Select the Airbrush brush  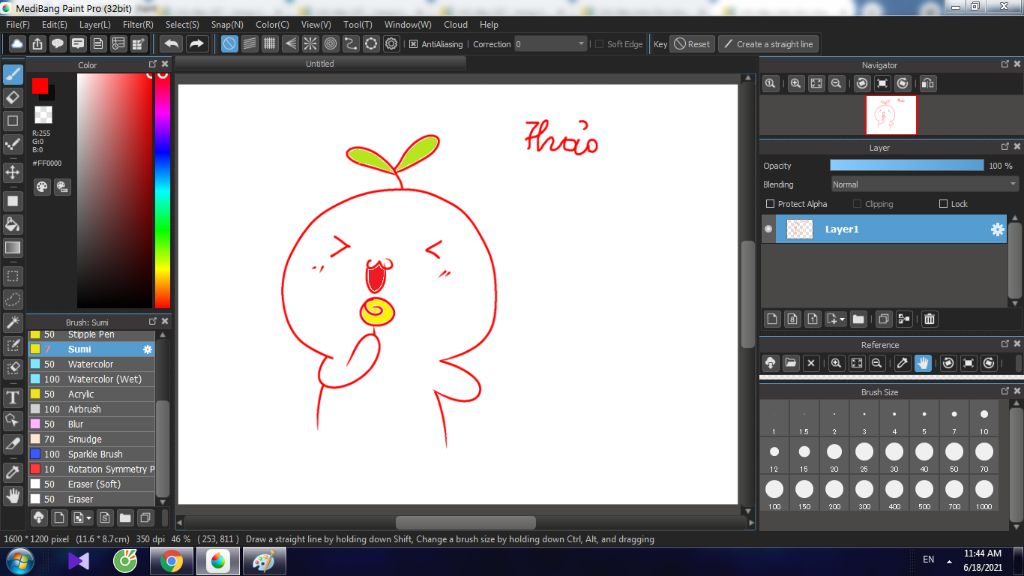coord(91,409)
